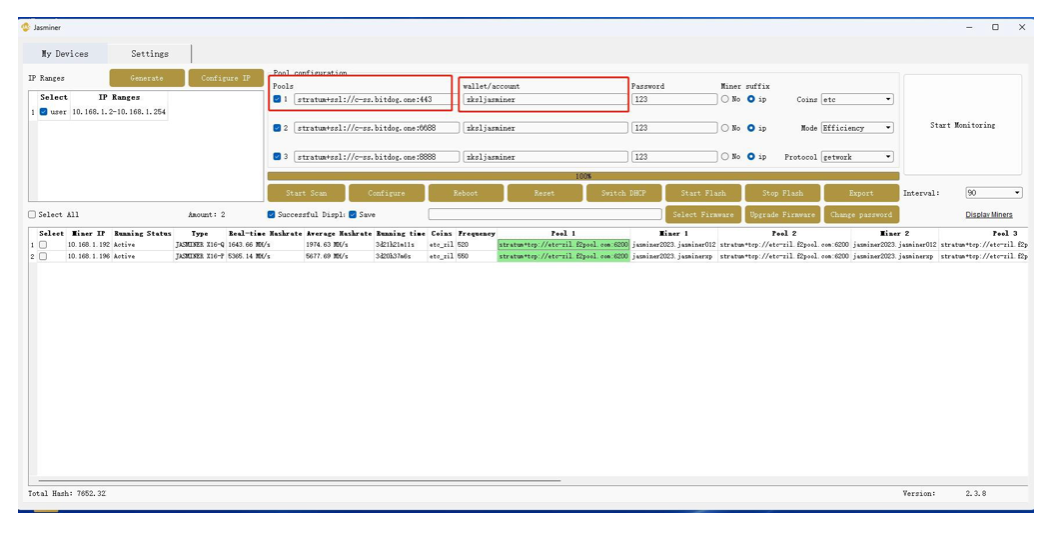Click the Switch DHCP button
The height and width of the screenshot is (536, 1060).
pyautogui.click(x=624, y=193)
